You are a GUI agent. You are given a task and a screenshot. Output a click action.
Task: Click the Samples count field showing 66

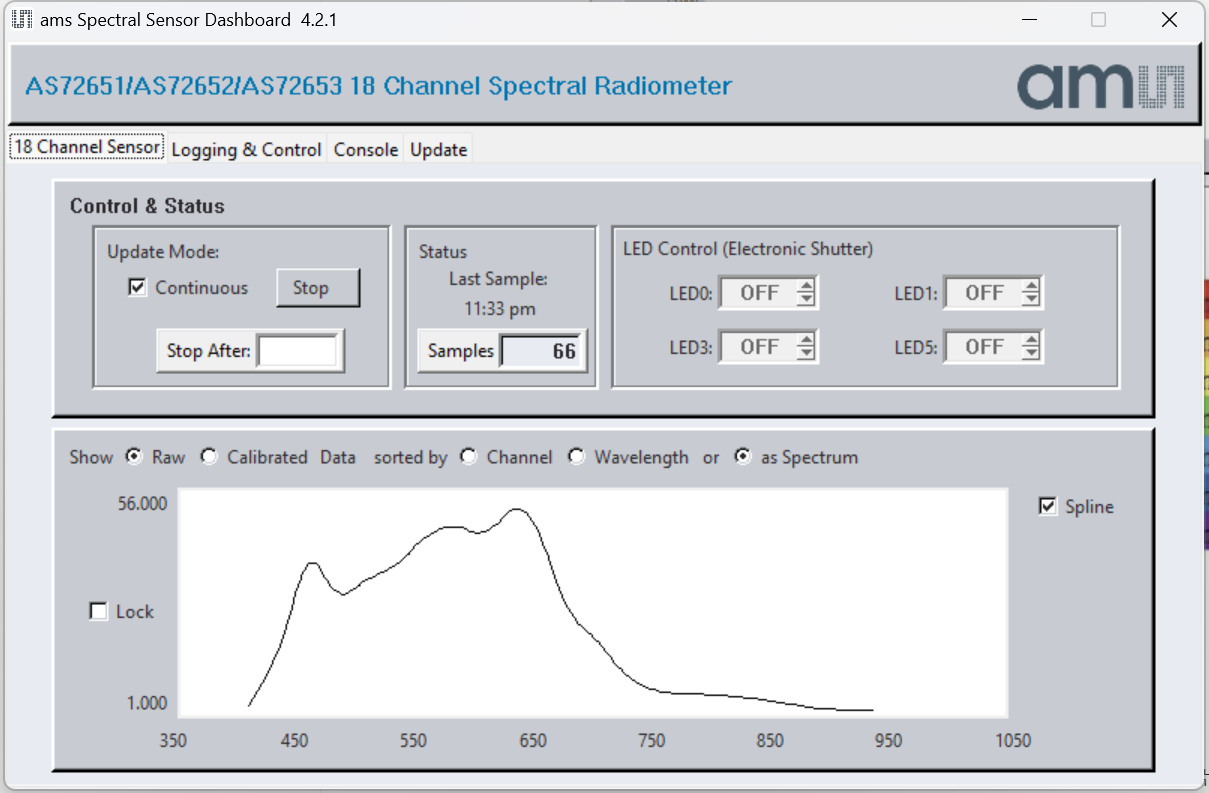(541, 351)
